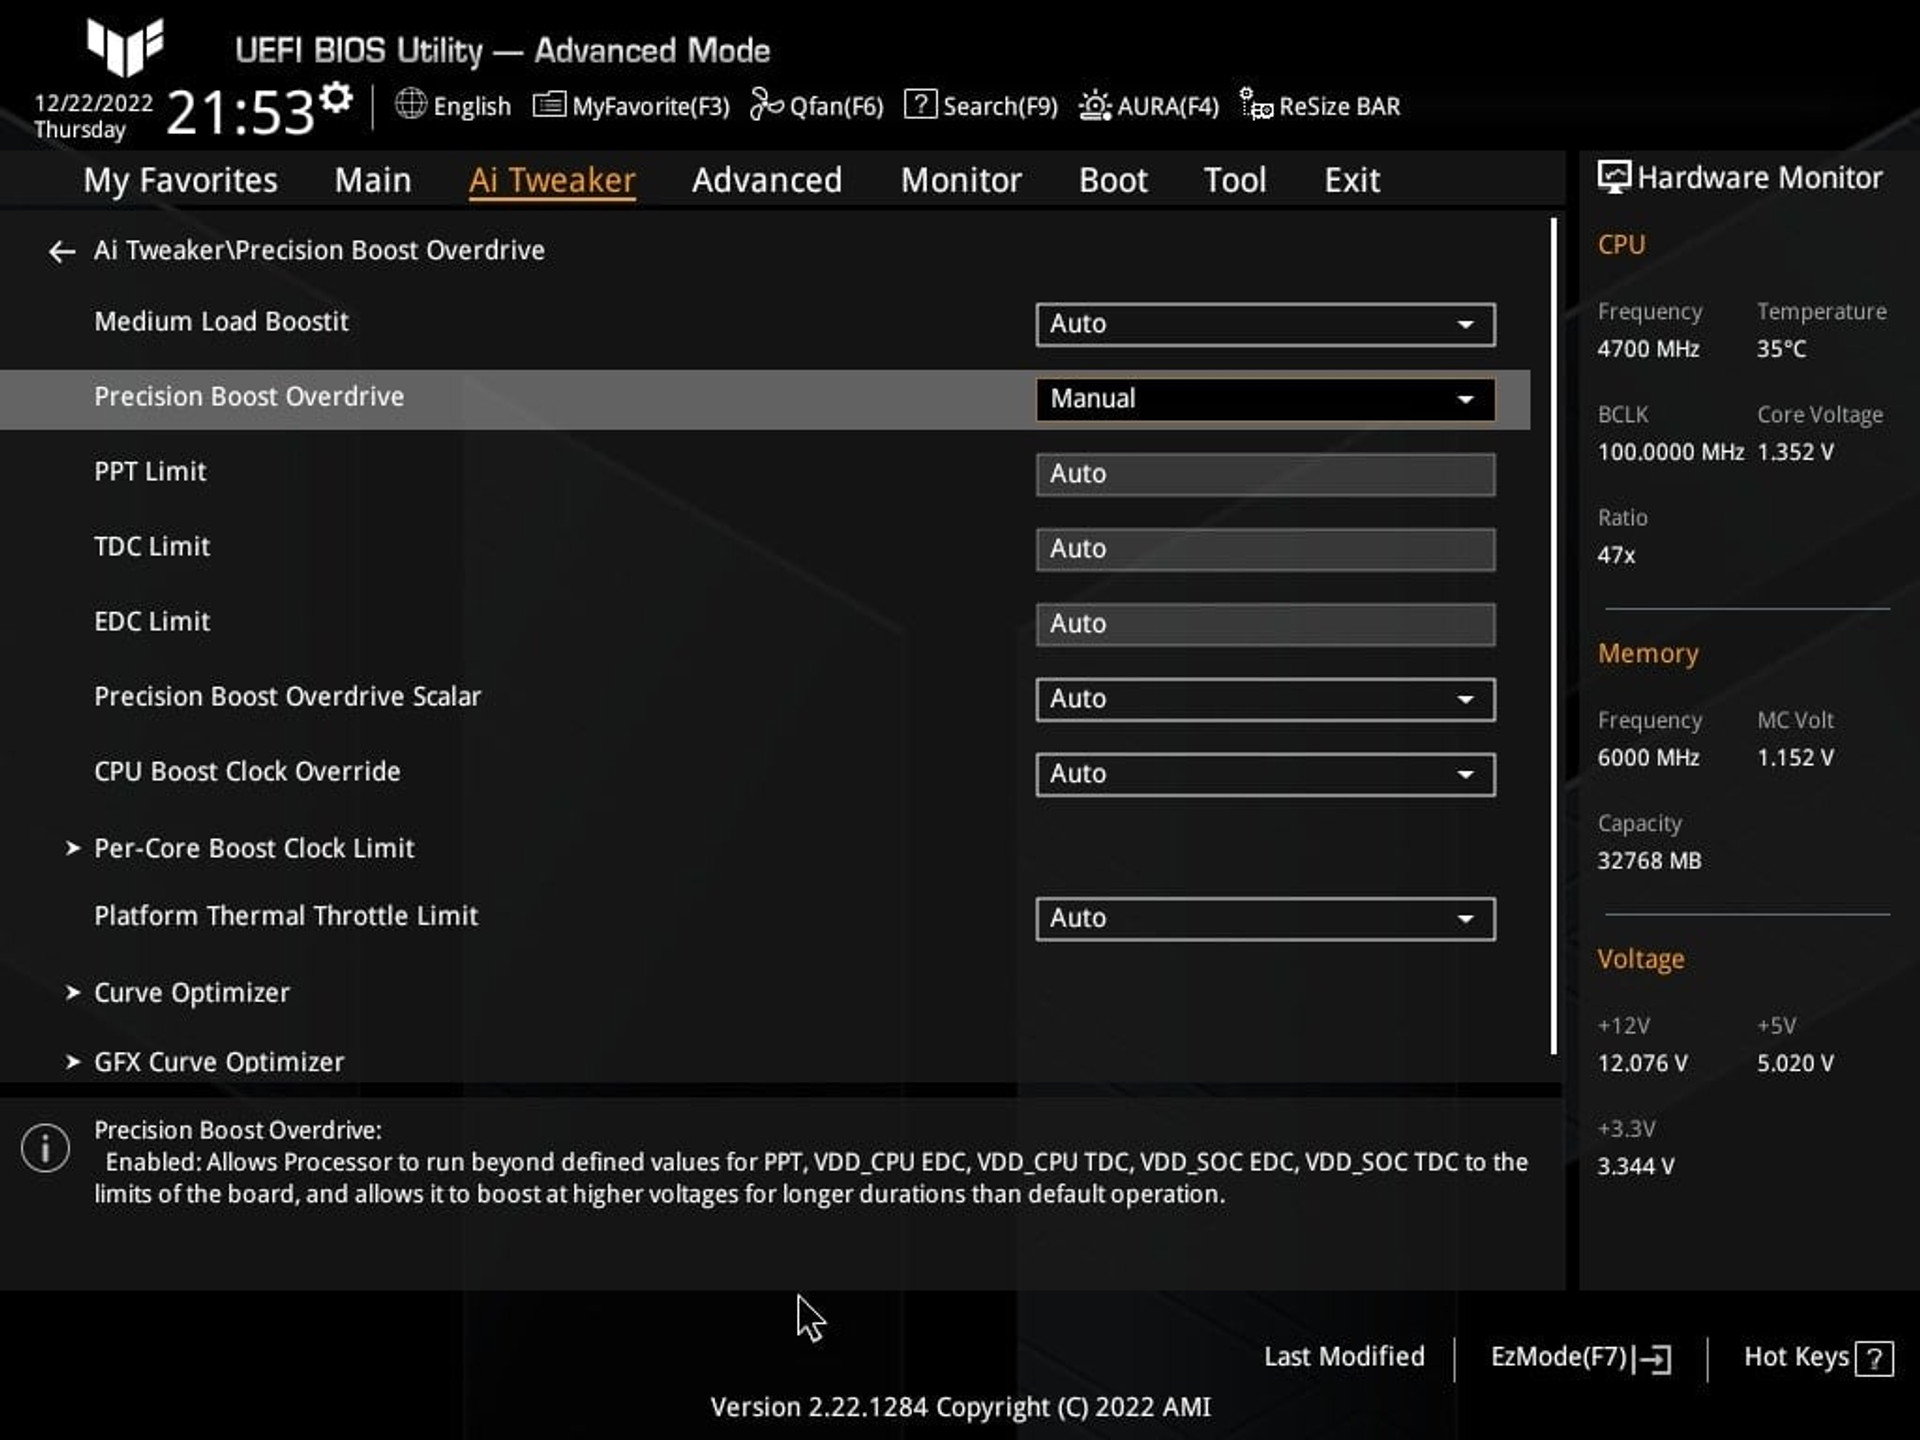Image resolution: width=1920 pixels, height=1440 pixels.
Task: Click the EDC Limit label
Action: point(152,622)
